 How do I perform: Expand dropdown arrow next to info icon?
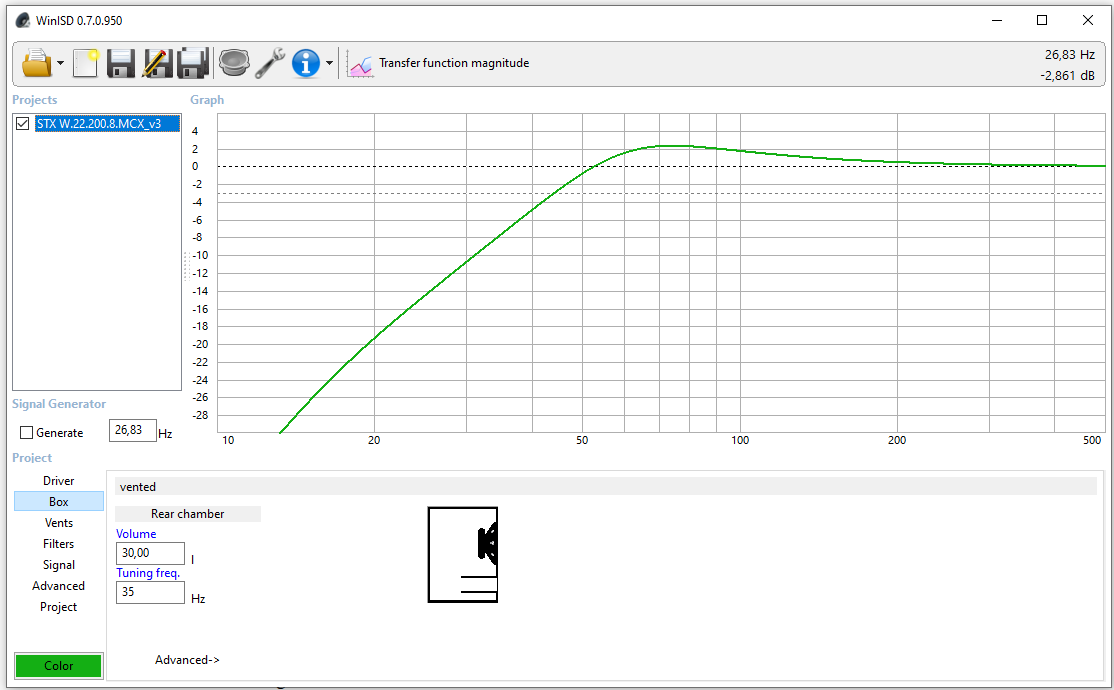pos(329,63)
